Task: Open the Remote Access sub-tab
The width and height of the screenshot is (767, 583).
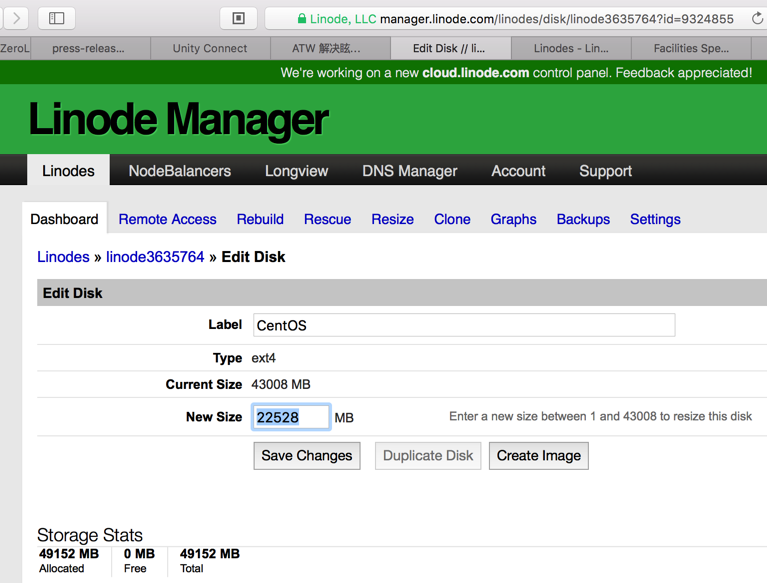Action: (x=167, y=219)
